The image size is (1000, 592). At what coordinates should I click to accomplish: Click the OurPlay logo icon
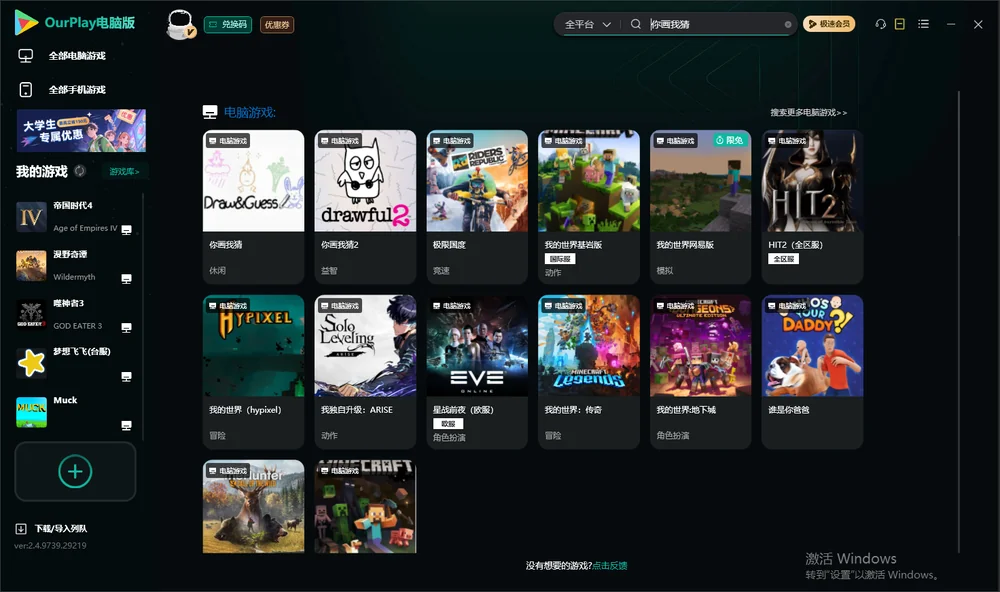pos(26,22)
